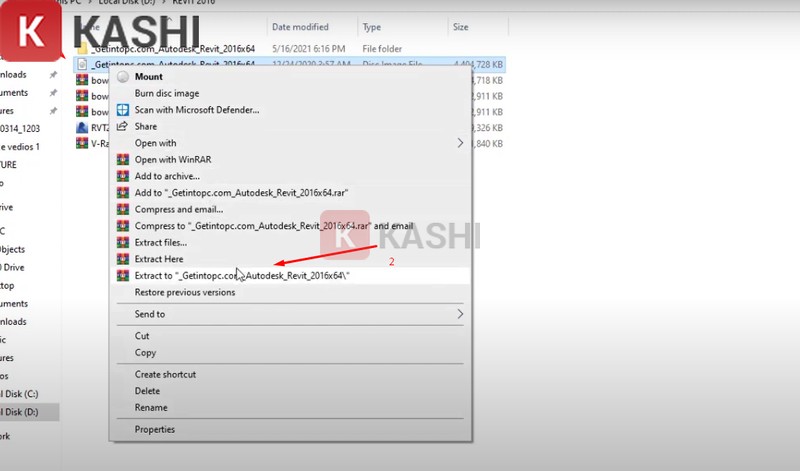
Task: Expand the Send to submenu arrow
Action: pyautogui.click(x=460, y=314)
